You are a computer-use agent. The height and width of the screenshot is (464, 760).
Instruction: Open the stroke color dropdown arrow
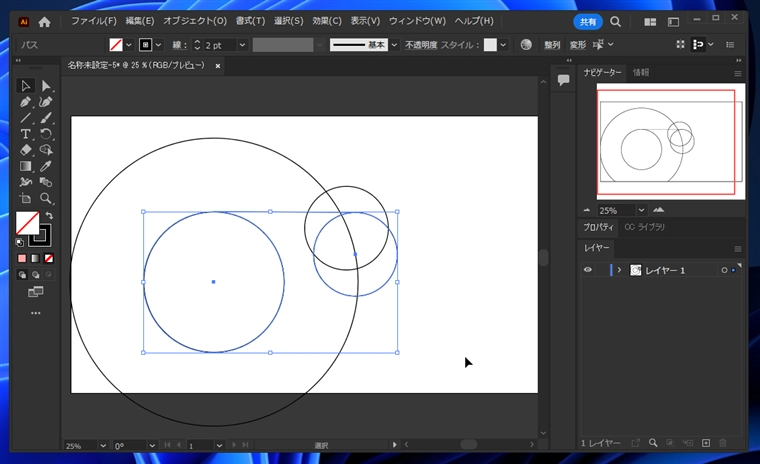(158, 45)
